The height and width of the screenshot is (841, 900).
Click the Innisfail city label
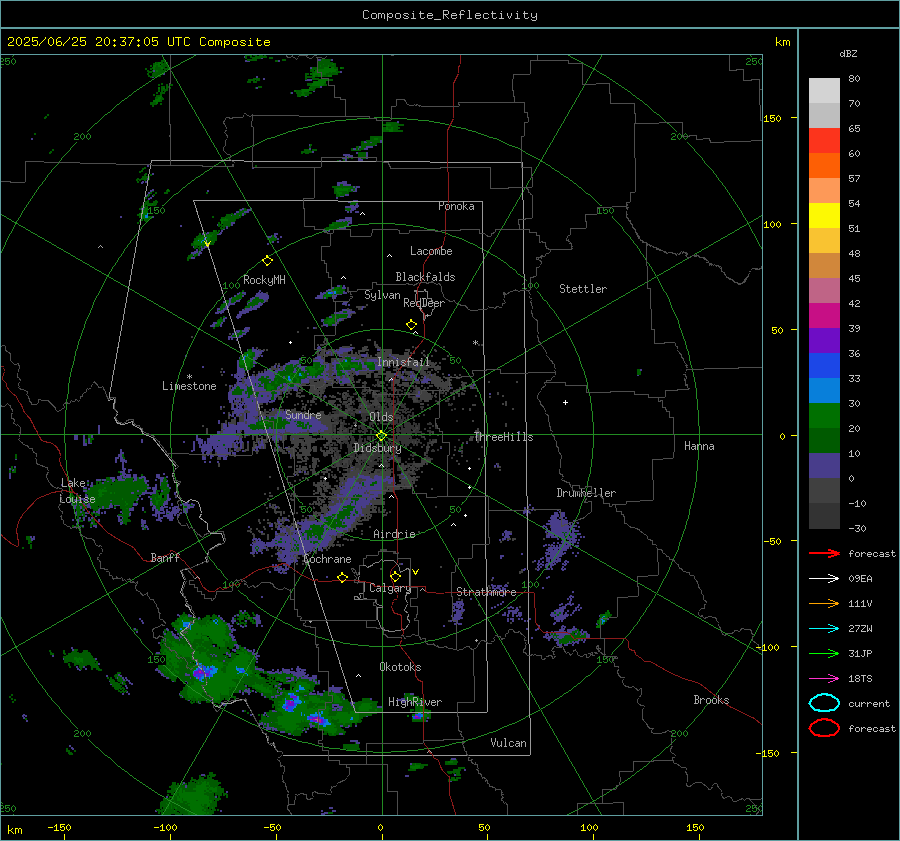click(403, 362)
